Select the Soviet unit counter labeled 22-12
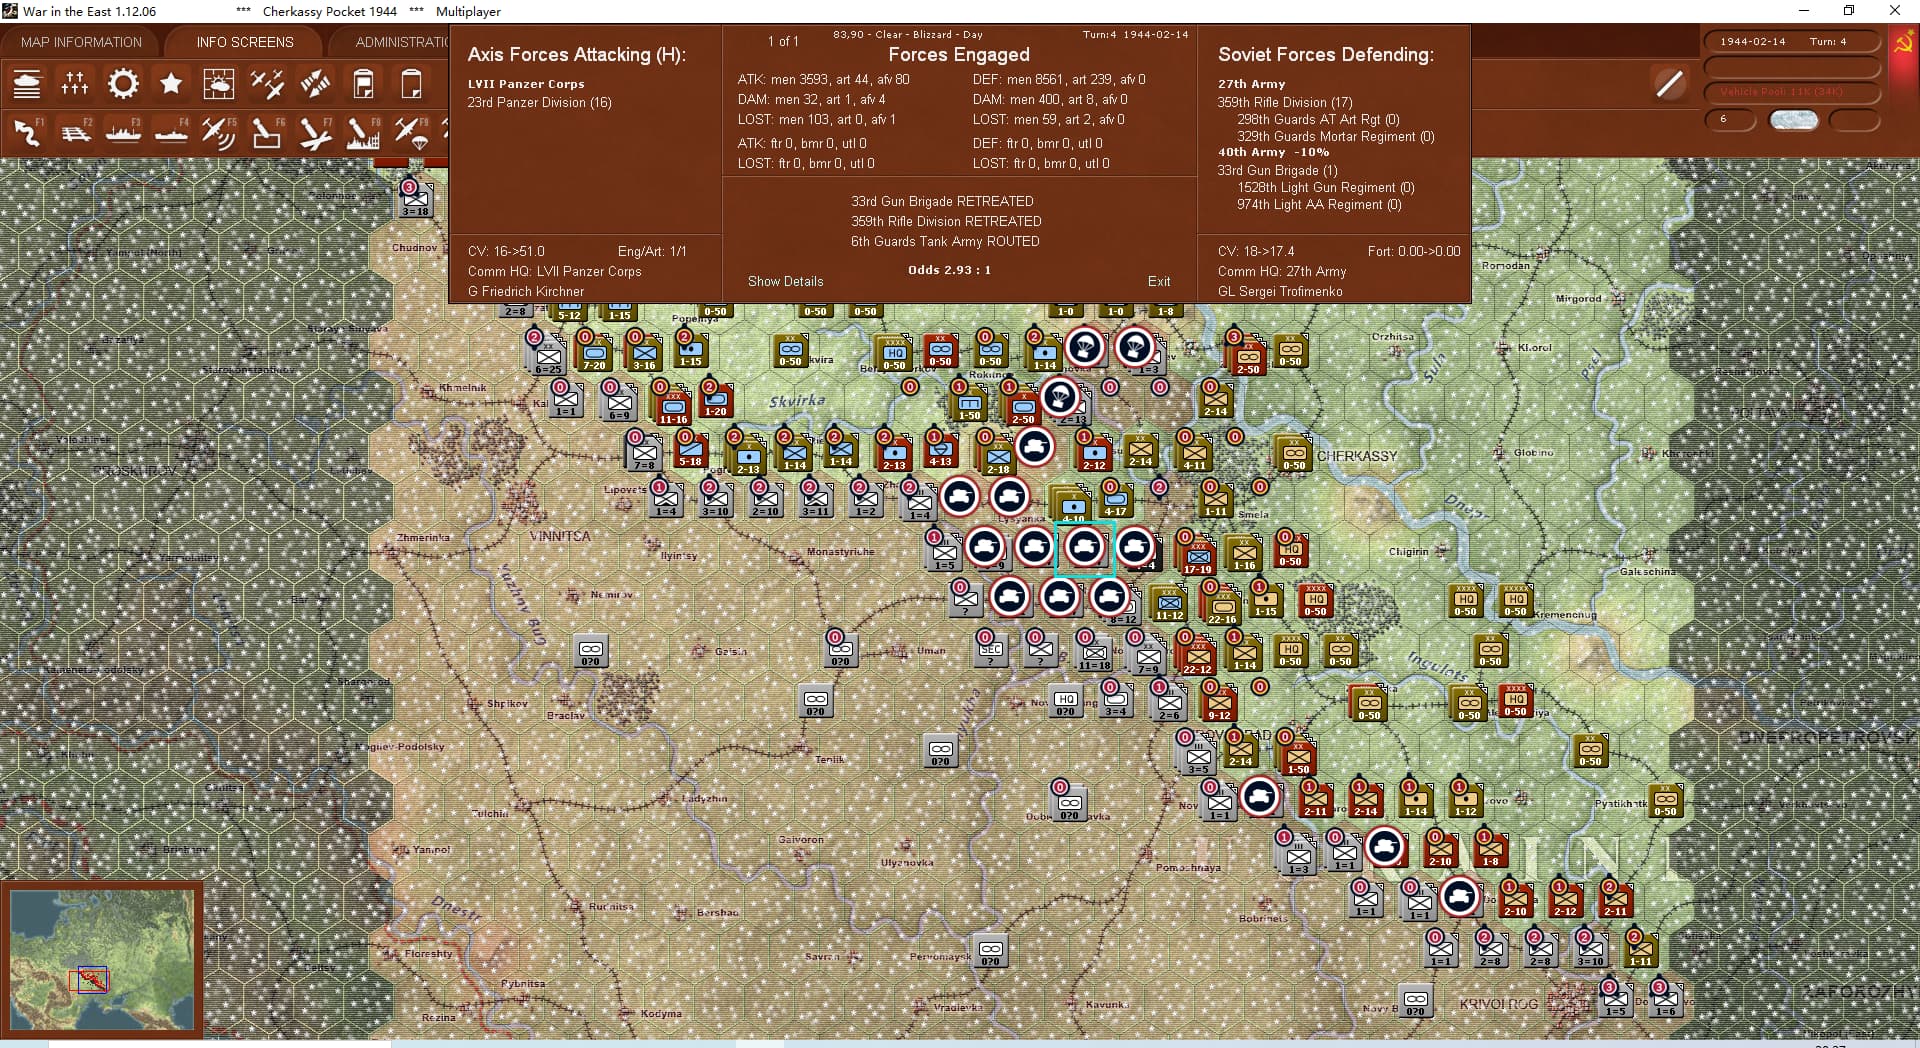The width and height of the screenshot is (1920, 1048). pos(1197,656)
